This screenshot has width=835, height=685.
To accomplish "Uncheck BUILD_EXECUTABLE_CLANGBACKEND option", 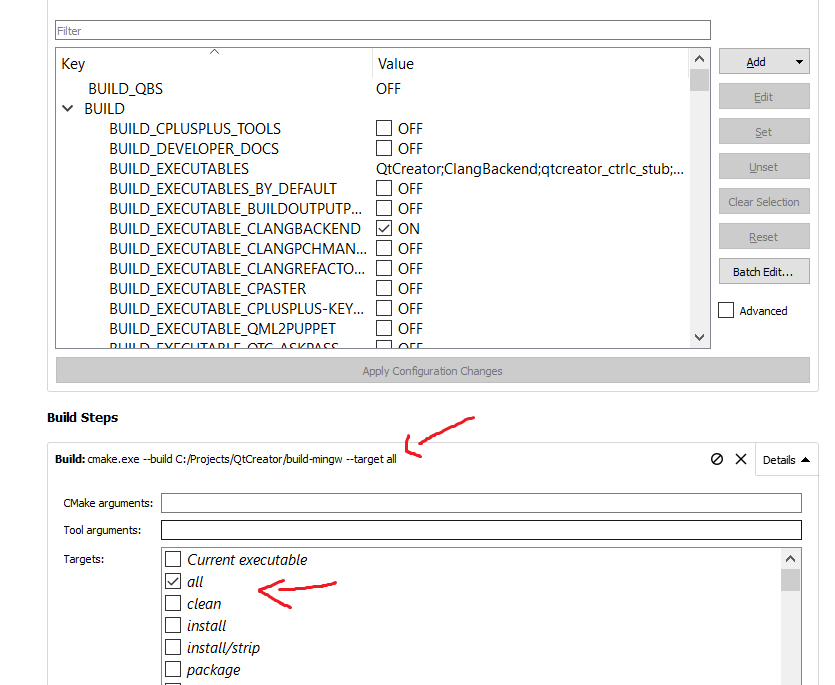I will (x=384, y=228).
